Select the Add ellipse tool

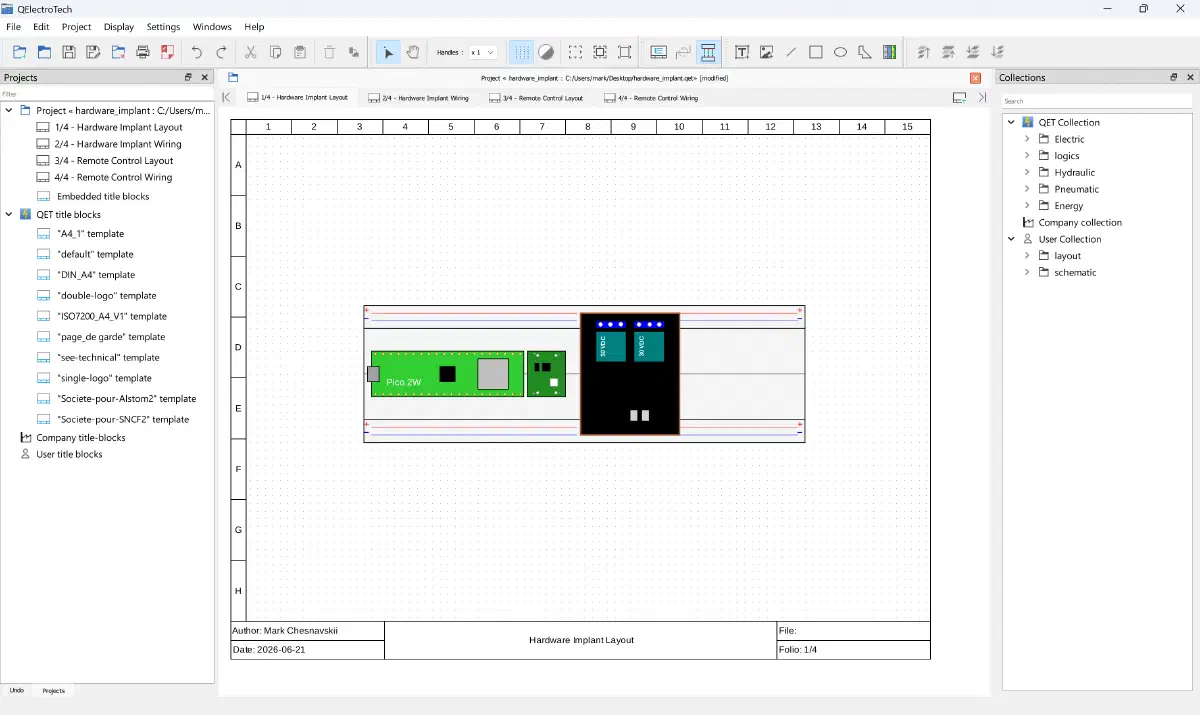point(840,52)
